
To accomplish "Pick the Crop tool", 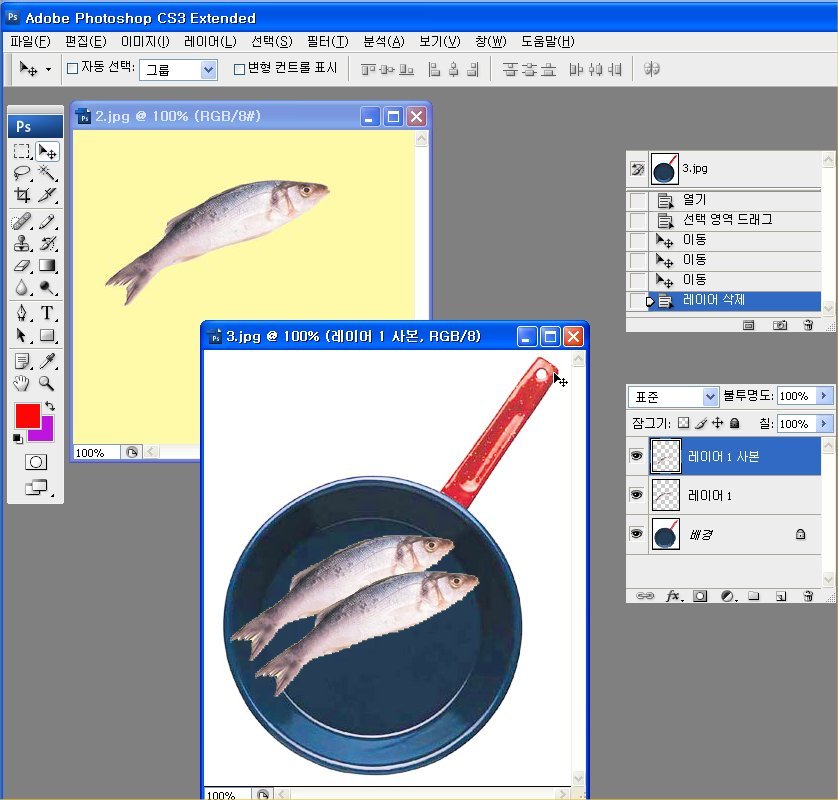I will point(22,196).
